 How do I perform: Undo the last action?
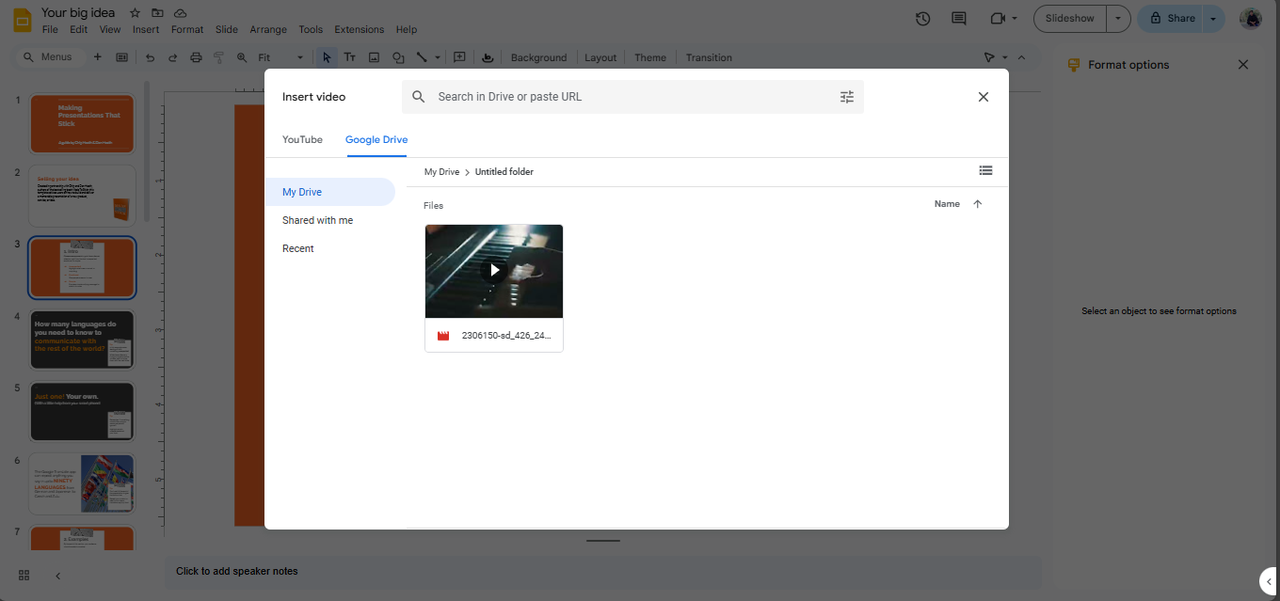point(150,58)
